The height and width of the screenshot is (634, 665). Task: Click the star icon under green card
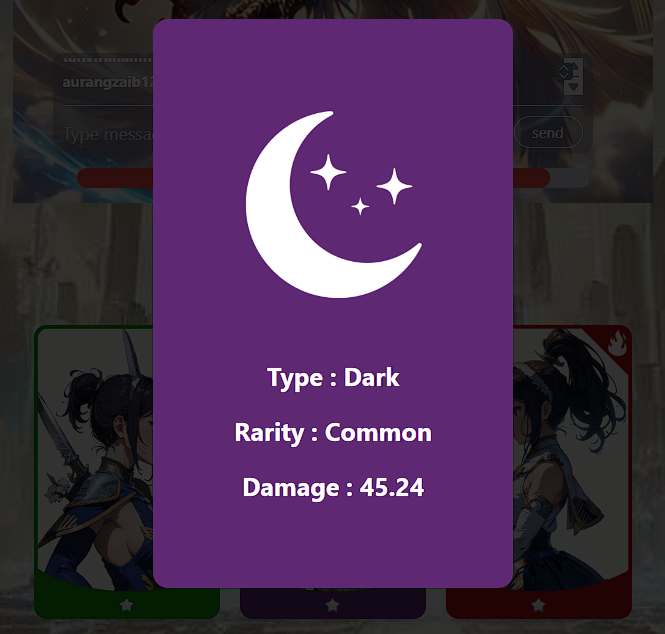126,605
